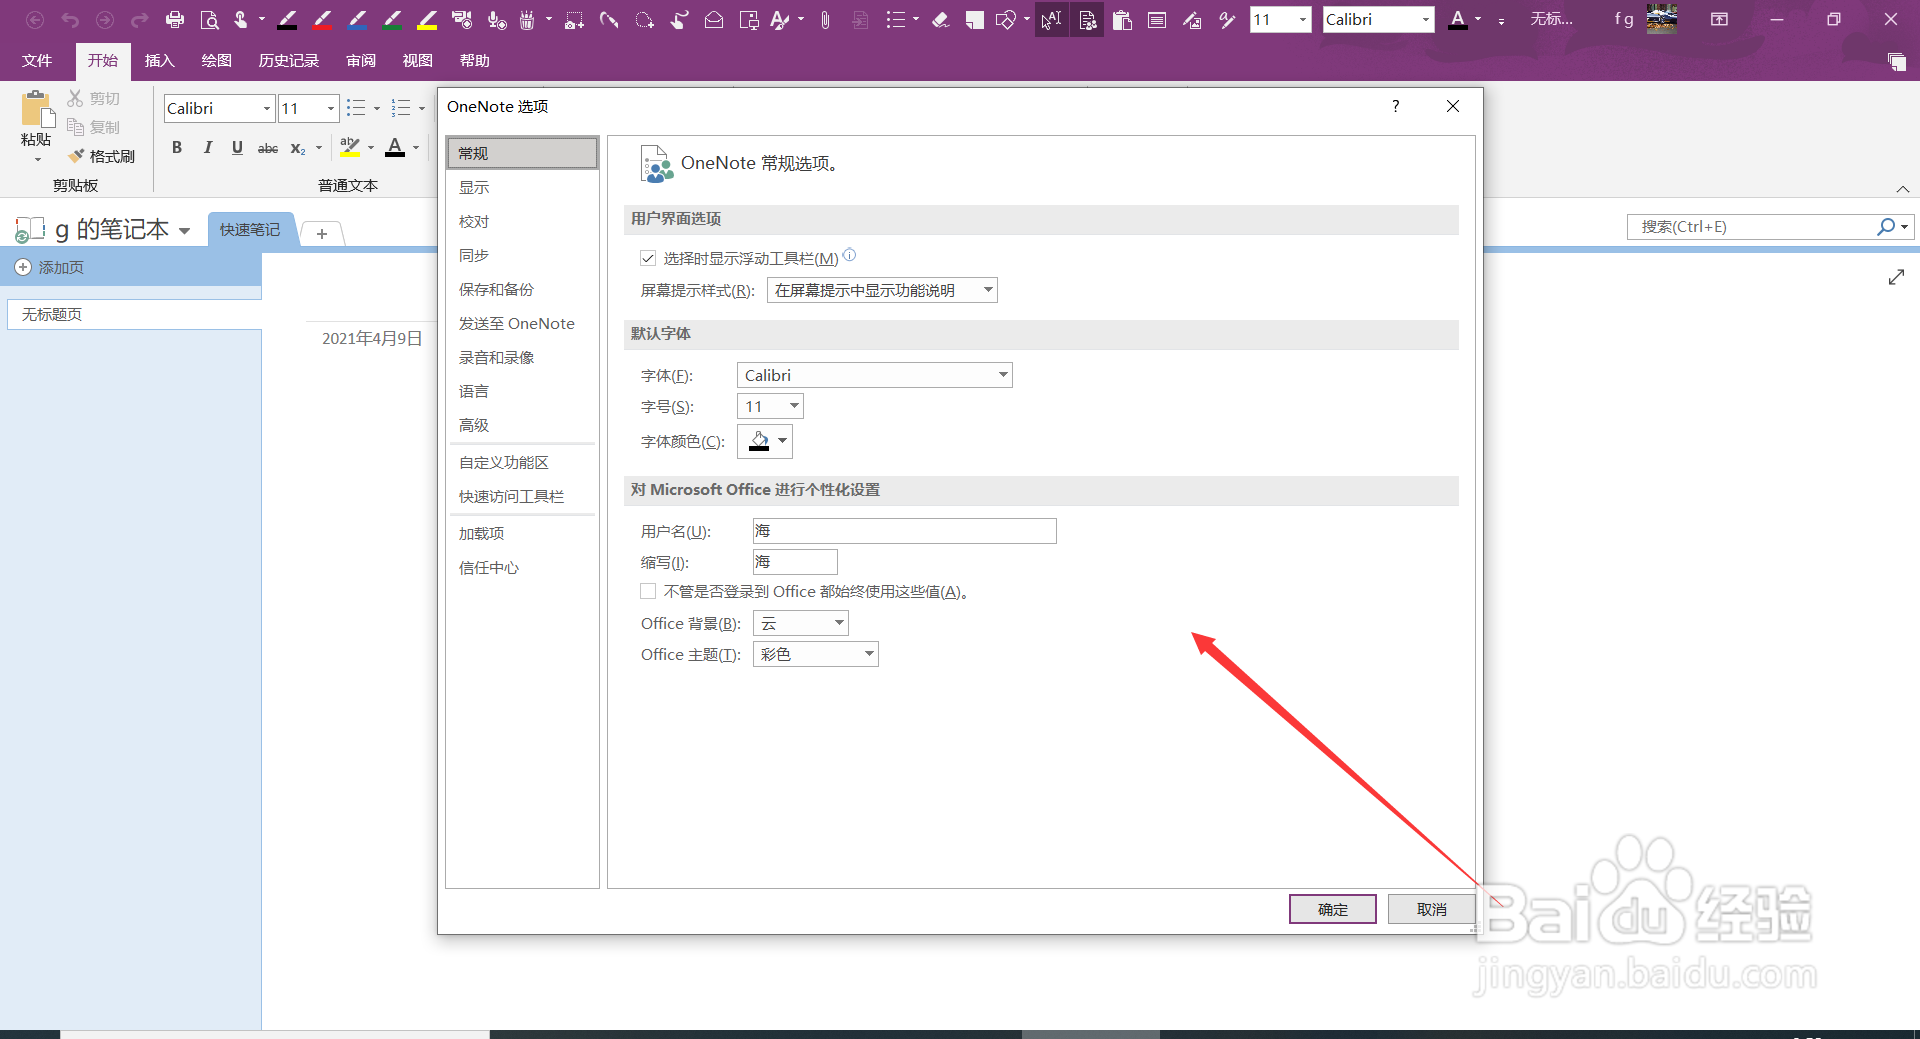Click ribbon font color A button

tap(395, 148)
